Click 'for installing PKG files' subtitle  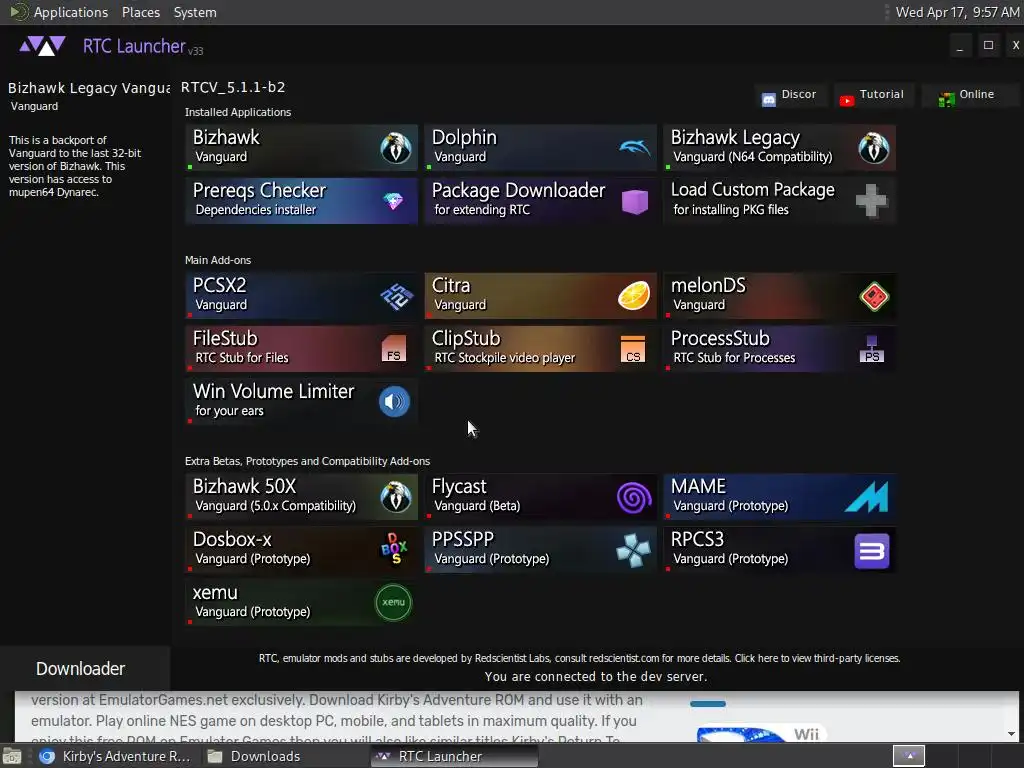[731, 210]
